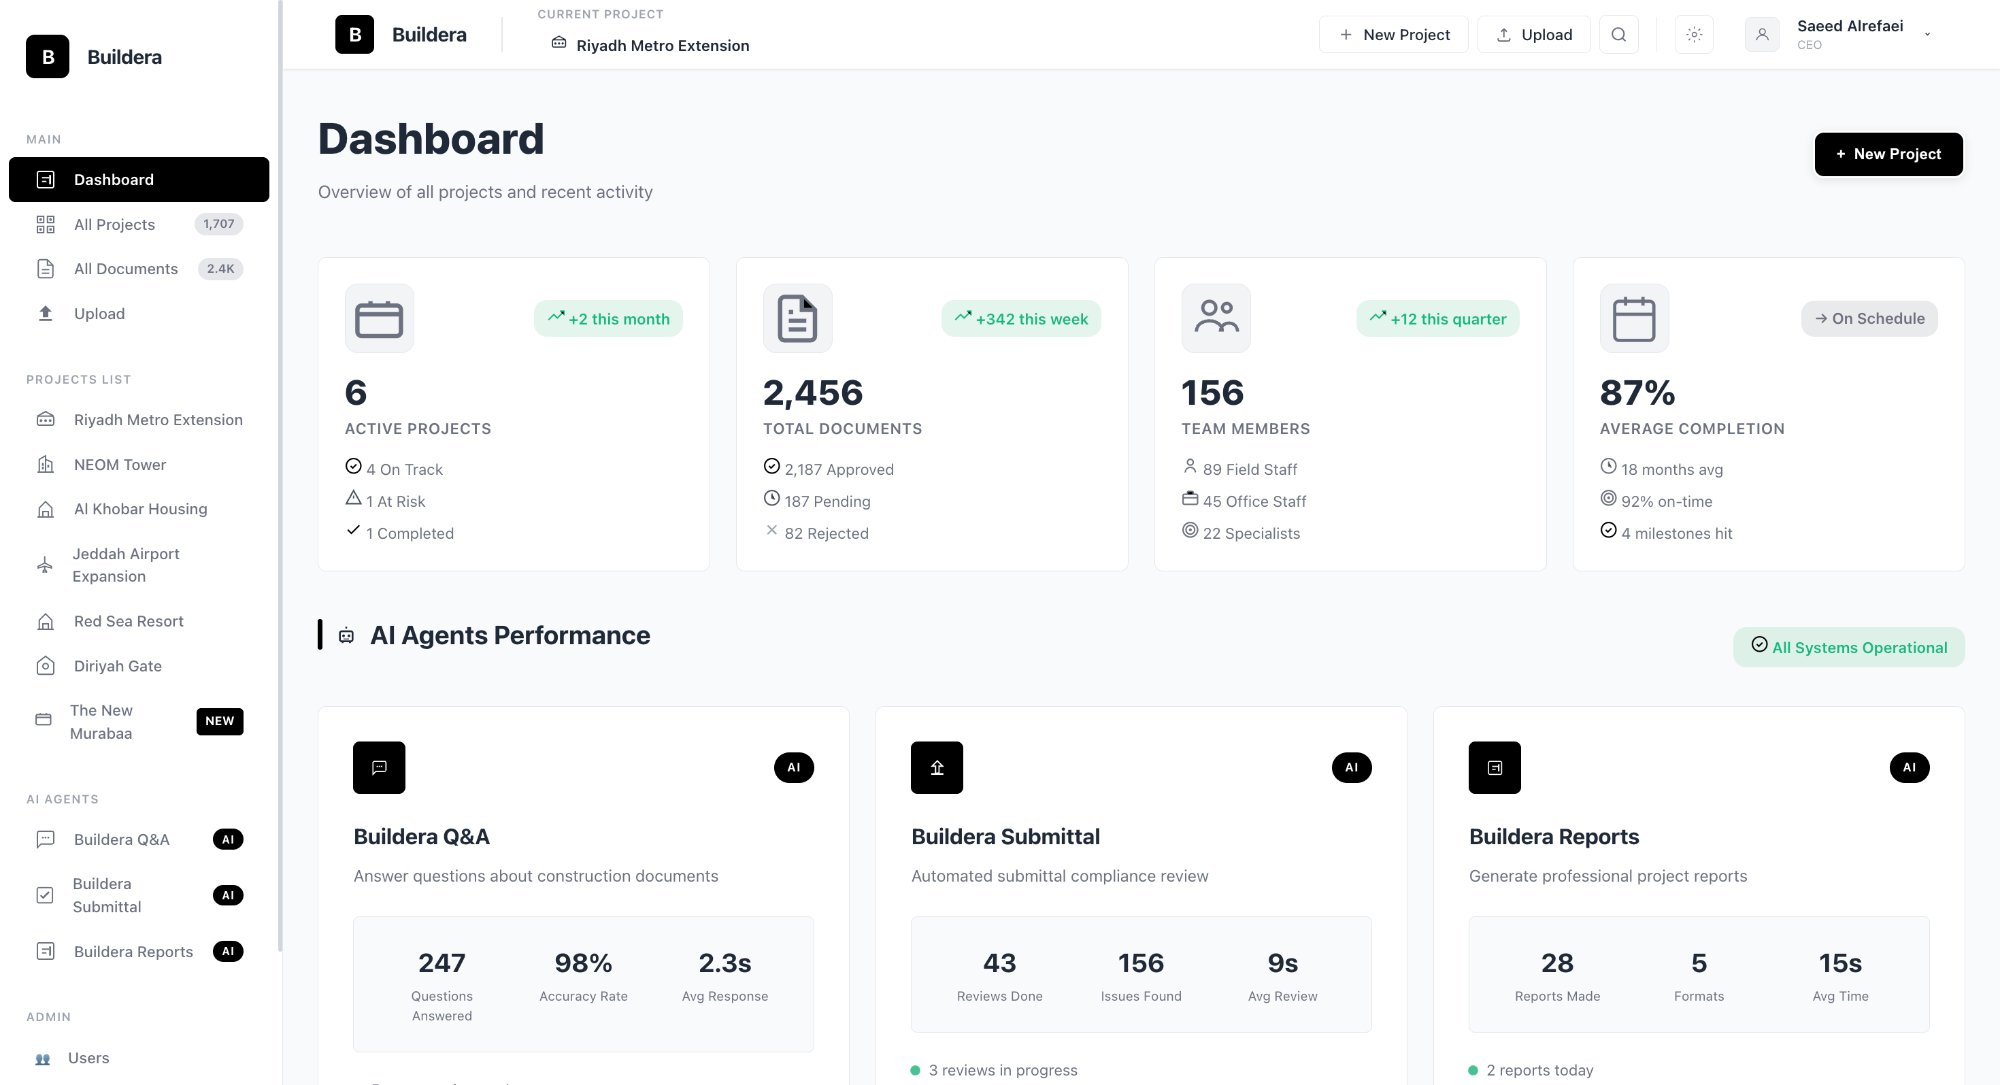2000x1085 pixels.
Task: Open the Users admin icon
Action: (45, 1057)
